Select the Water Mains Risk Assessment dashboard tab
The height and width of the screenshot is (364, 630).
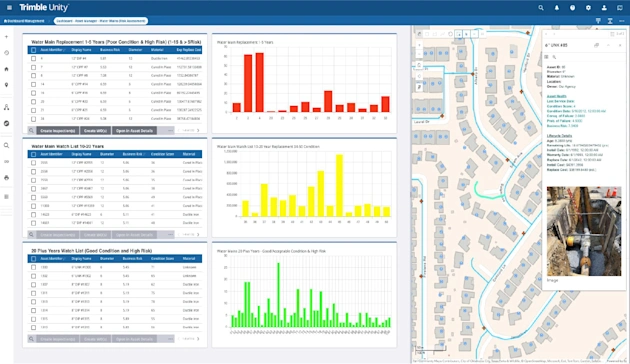[101, 21]
